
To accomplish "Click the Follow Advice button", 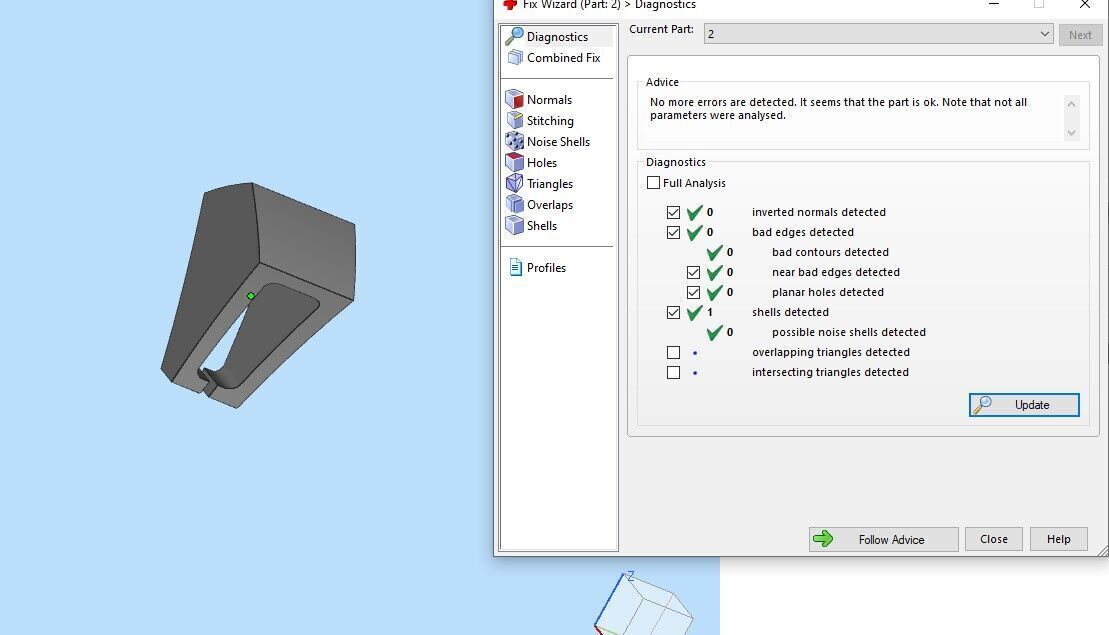I will (883, 539).
